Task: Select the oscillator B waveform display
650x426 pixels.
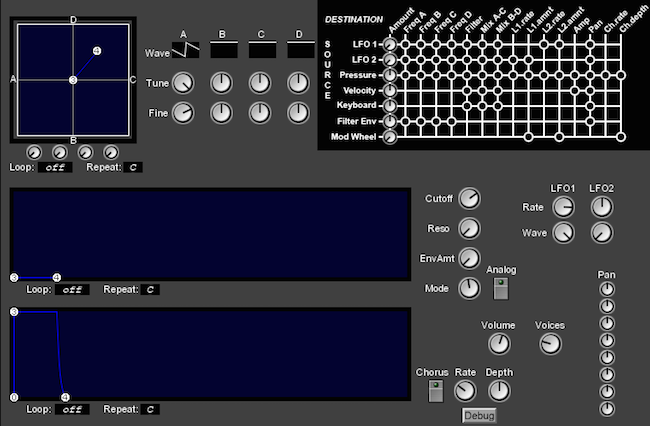Action: click(x=223, y=50)
